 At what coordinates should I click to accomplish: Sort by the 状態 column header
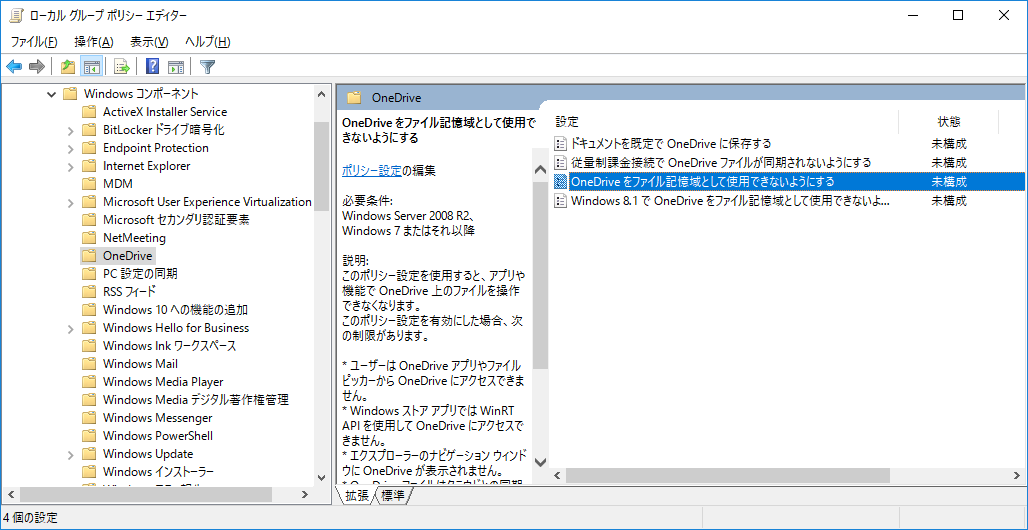coord(949,121)
